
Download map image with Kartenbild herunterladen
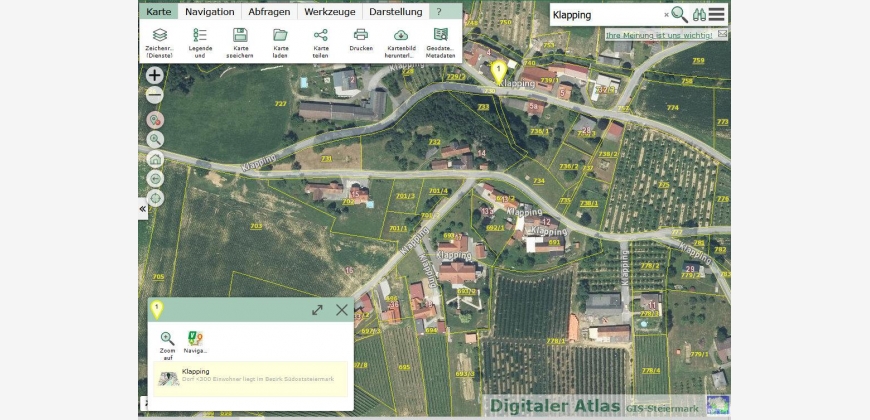tap(400, 40)
